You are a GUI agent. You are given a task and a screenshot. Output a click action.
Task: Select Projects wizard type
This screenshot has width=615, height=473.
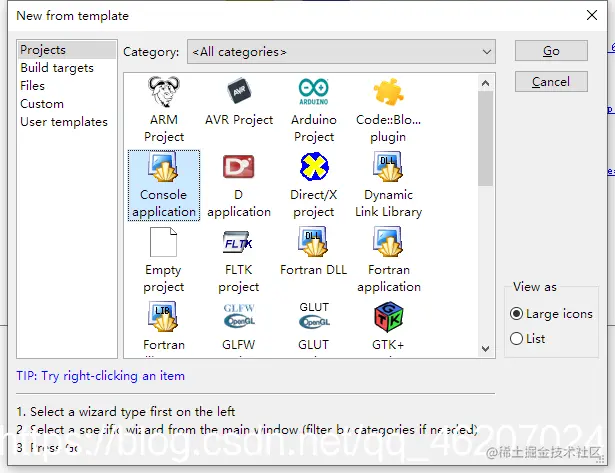pyautogui.click(x=67, y=50)
